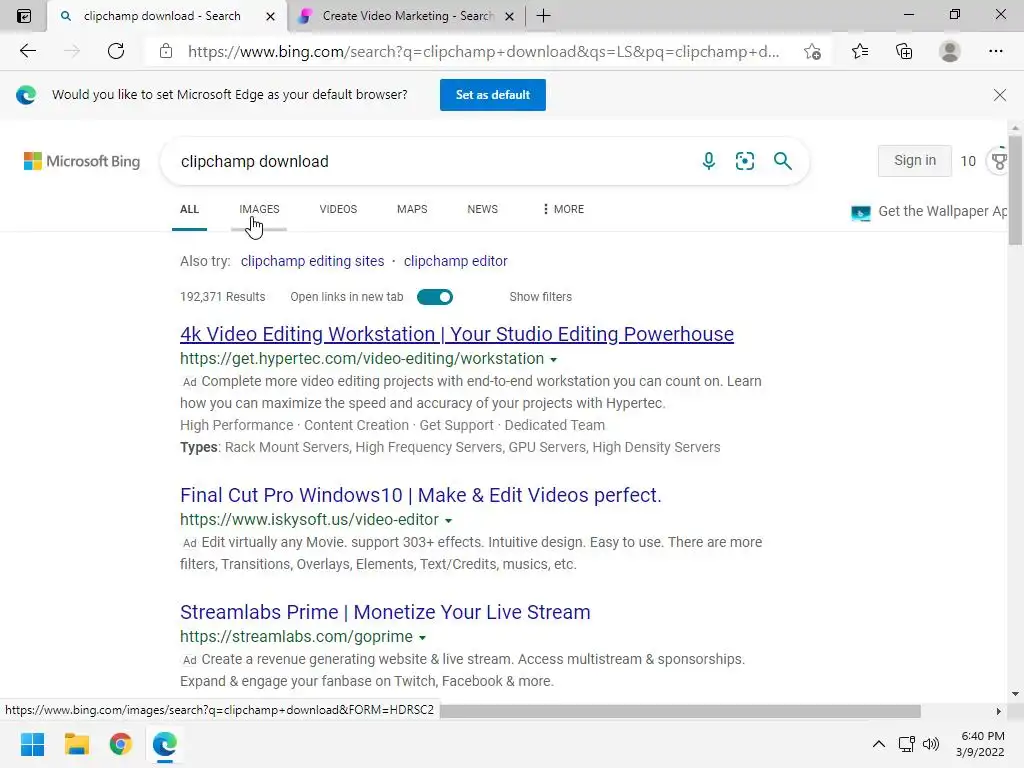Image resolution: width=1024 pixels, height=768 pixels.
Task: Show hidden tray icons chevron
Action: (x=879, y=744)
